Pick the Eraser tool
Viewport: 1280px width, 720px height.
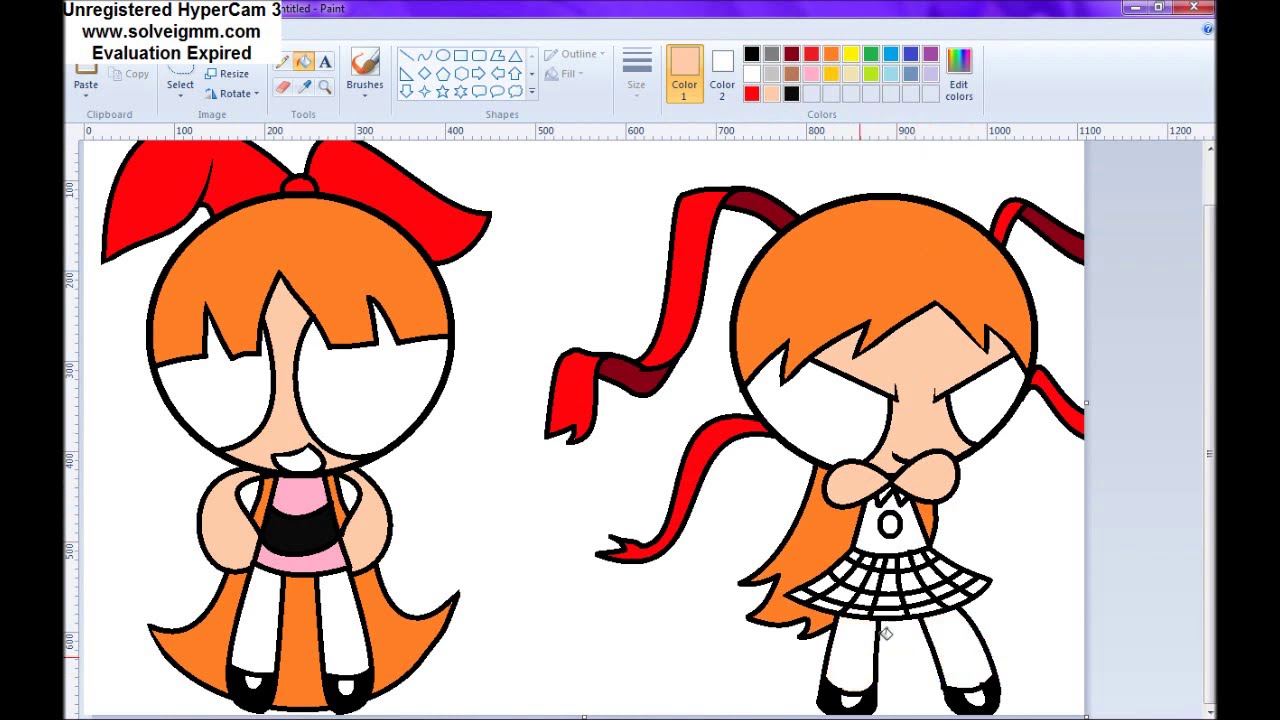[x=283, y=88]
